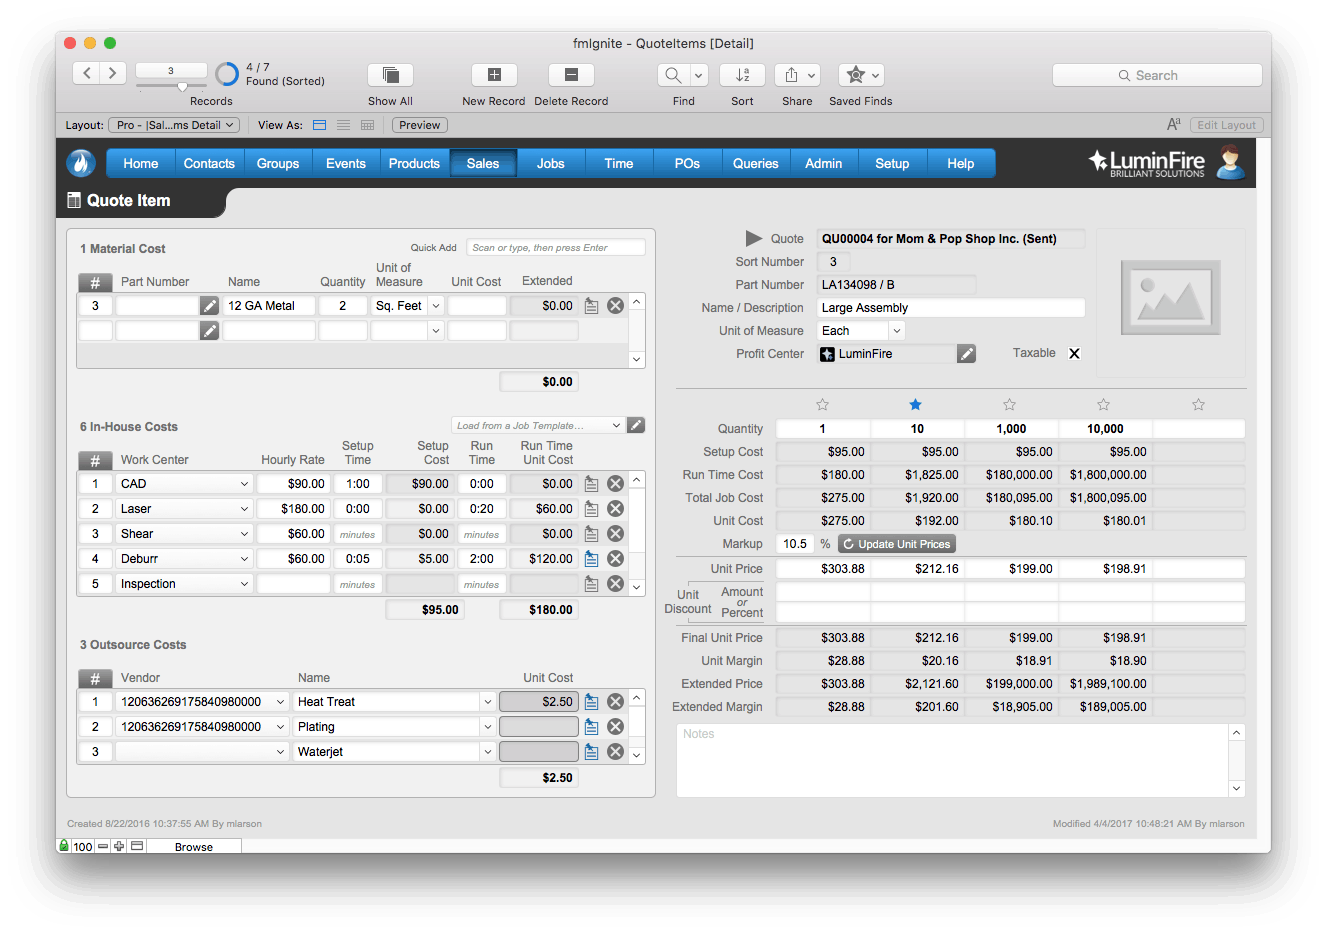
Task: Open Find mode via the magnifying glass icon
Action: coord(671,74)
